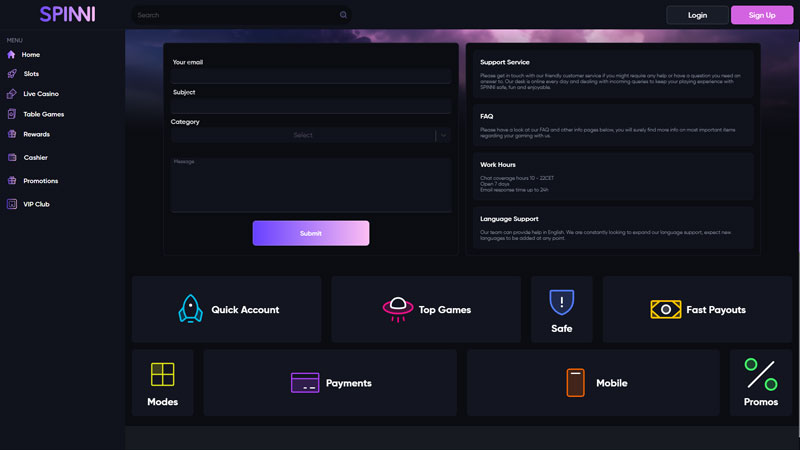Click the Promotions gift icon

click(12, 181)
